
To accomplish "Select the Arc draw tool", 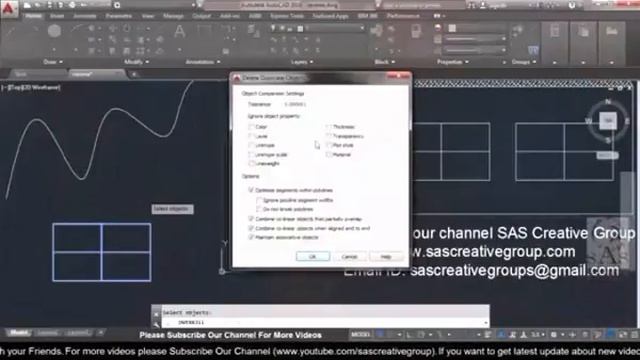I will coord(77,29).
